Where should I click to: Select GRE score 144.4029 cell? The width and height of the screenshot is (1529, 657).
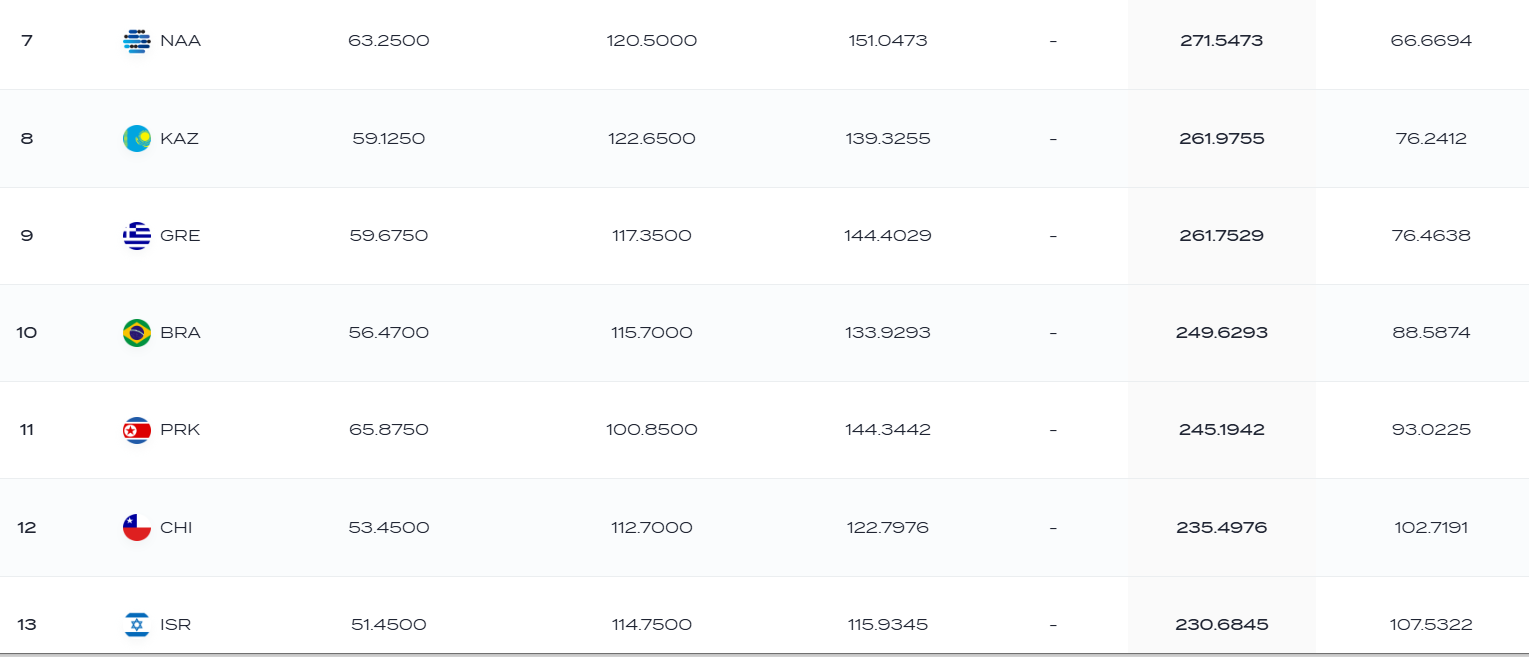(x=888, y=236)
